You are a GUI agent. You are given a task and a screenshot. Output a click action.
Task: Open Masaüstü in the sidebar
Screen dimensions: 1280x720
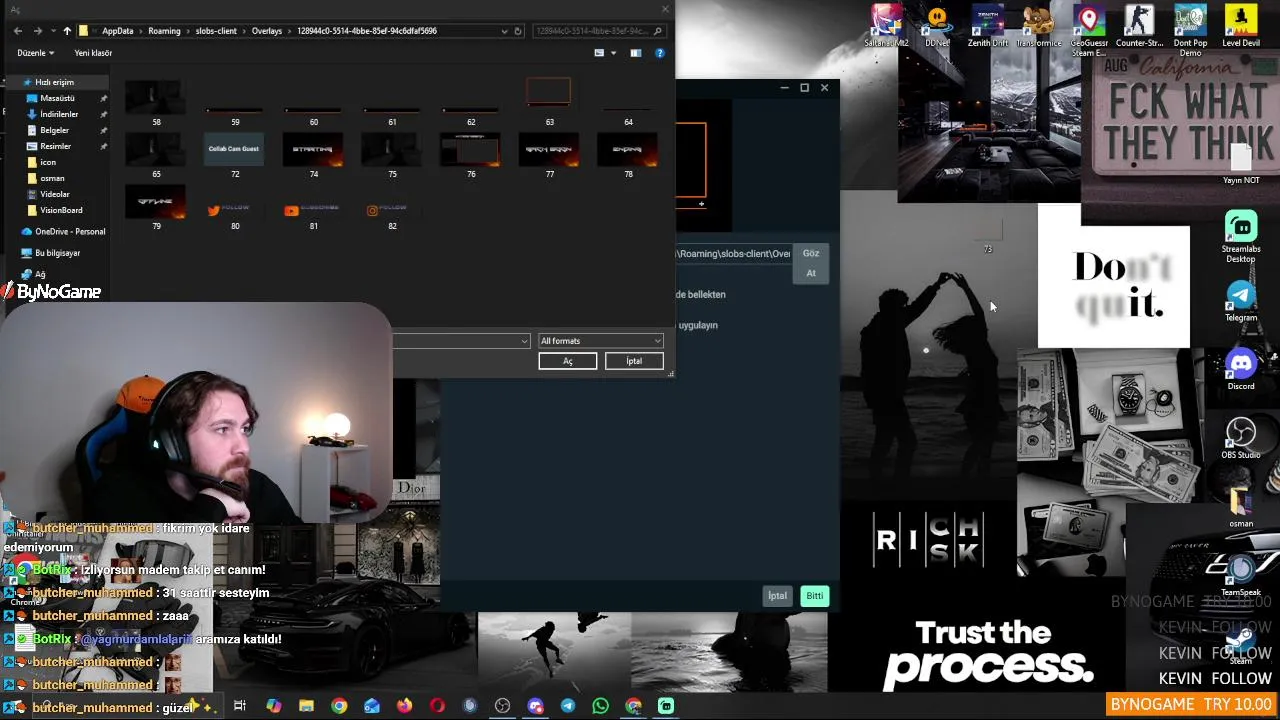[x=57, y=98]
